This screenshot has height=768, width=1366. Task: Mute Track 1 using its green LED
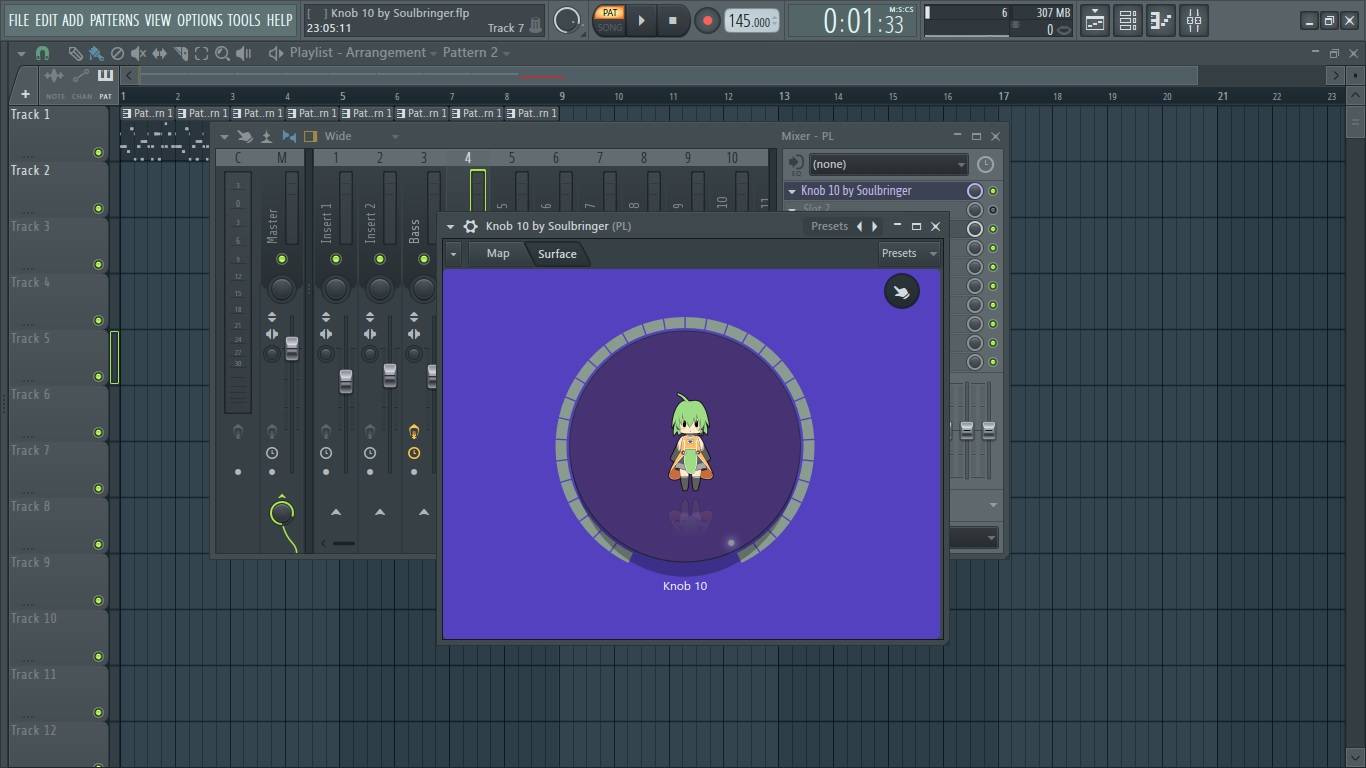(x=98, y=153)
